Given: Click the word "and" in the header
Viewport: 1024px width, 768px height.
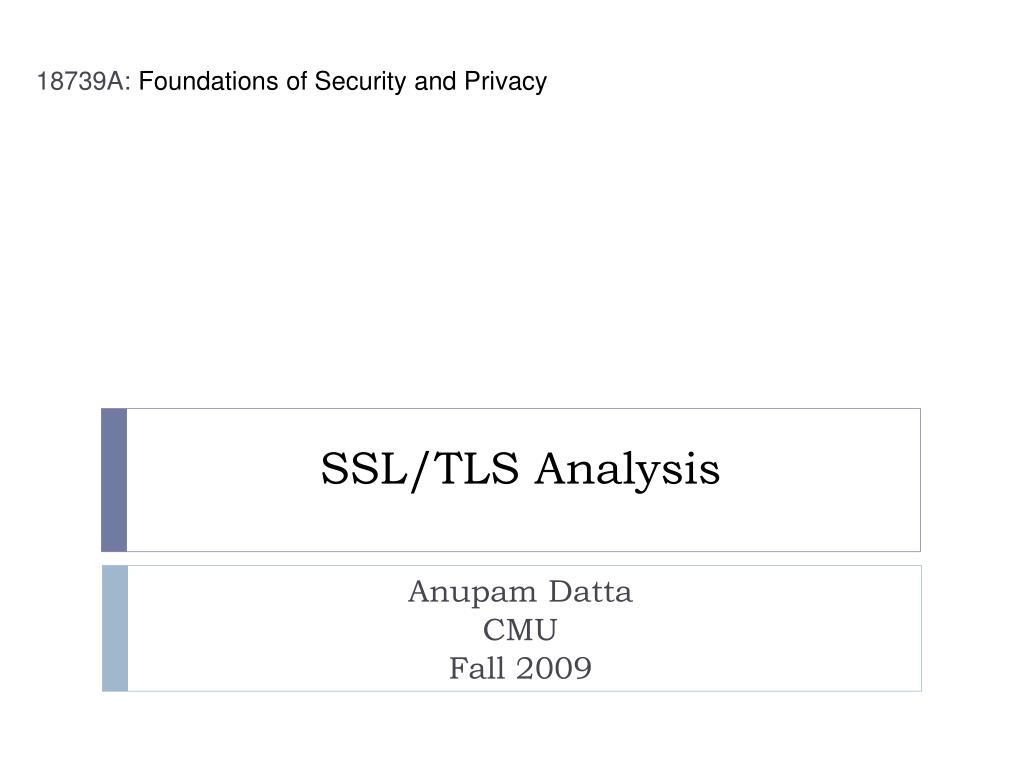Looking at the screenshot, I should (435, 81).
